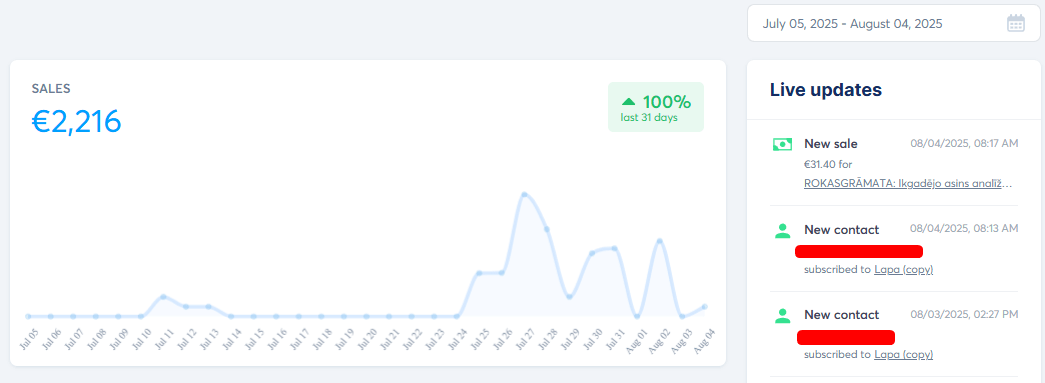Select the Jul 31 data point on chart
1045x383 pixels.
point(614,248)
